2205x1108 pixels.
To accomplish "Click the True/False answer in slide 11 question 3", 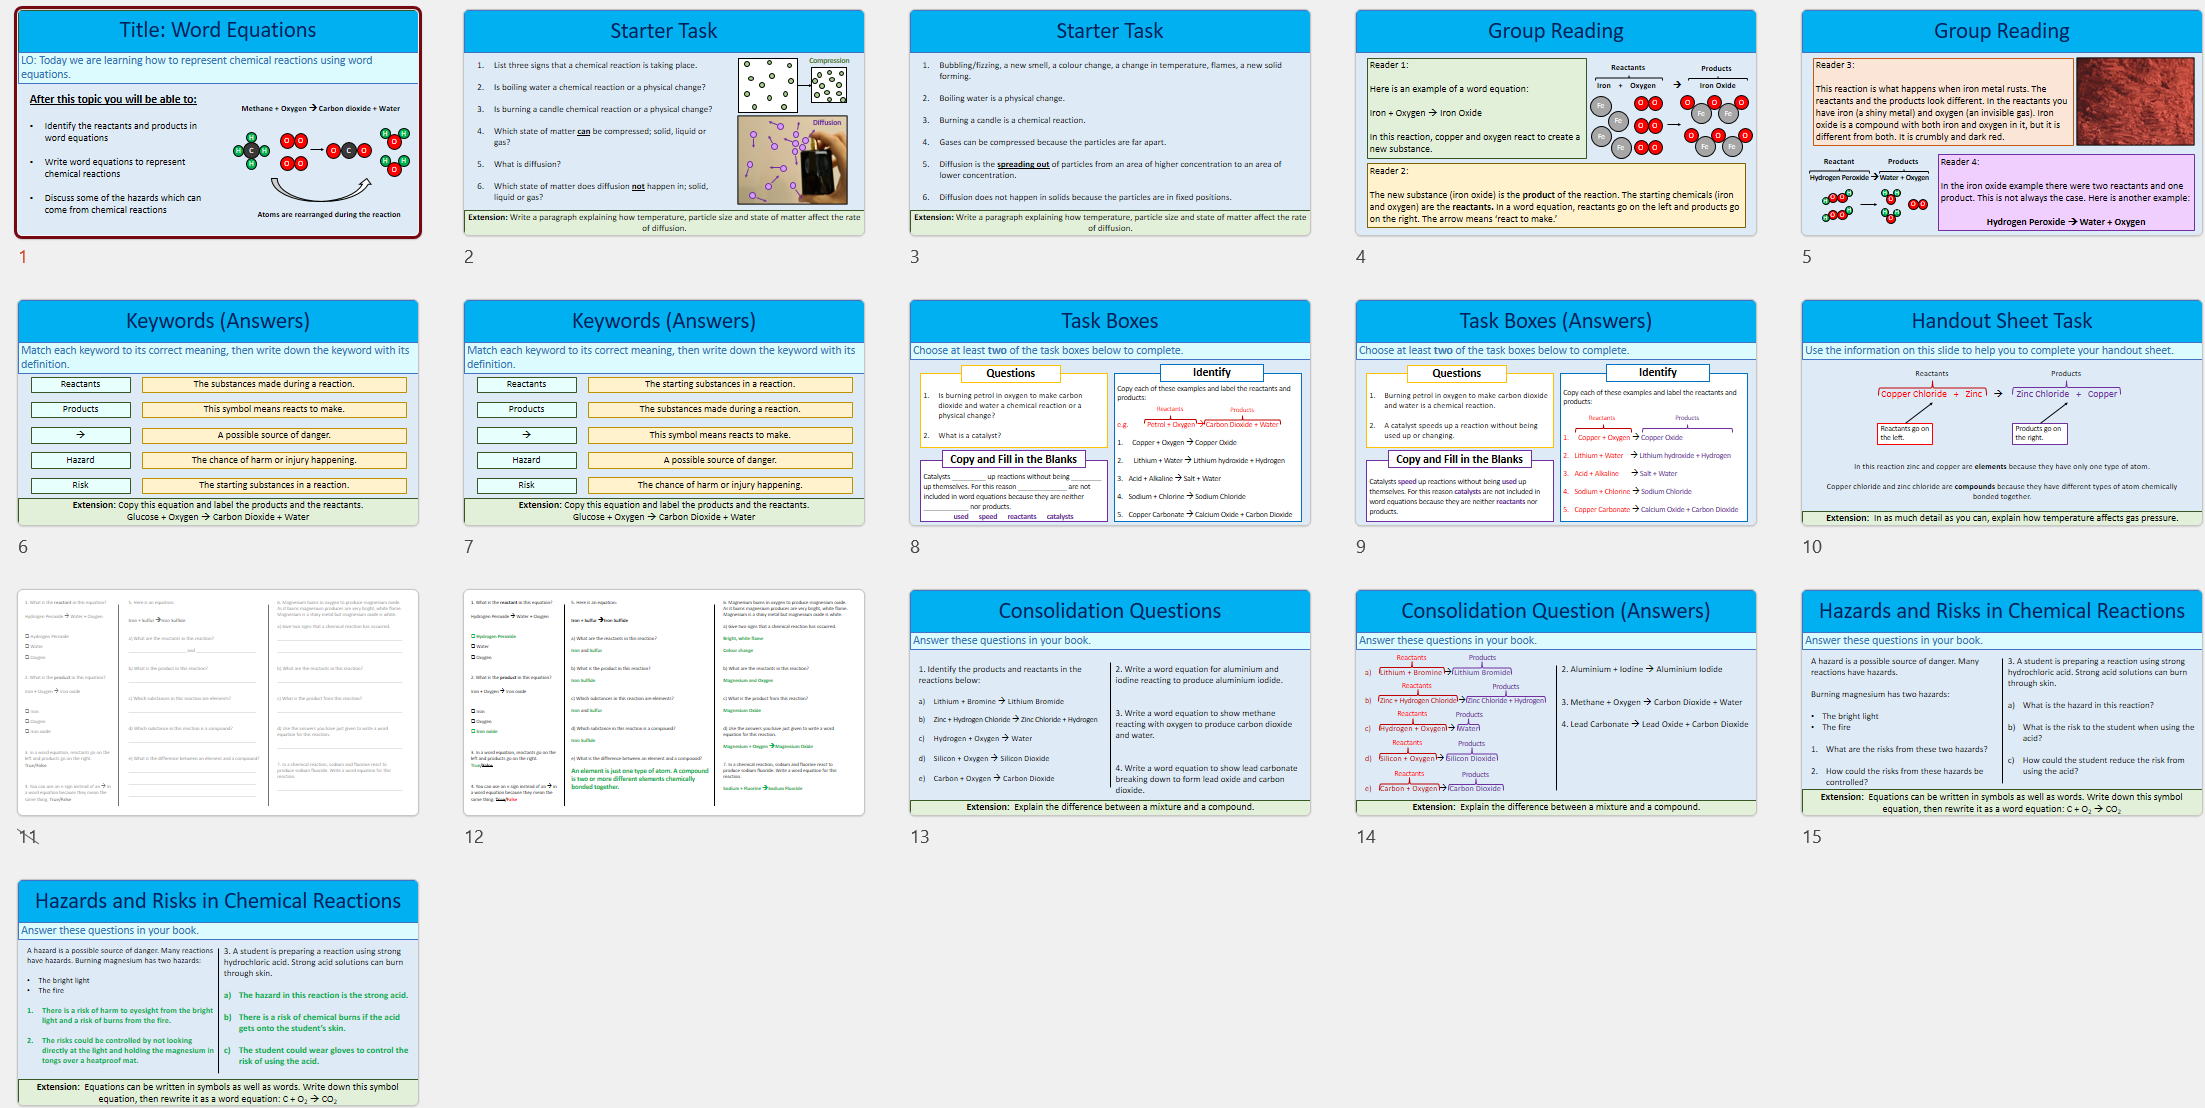I will click(x=35, y=765).
